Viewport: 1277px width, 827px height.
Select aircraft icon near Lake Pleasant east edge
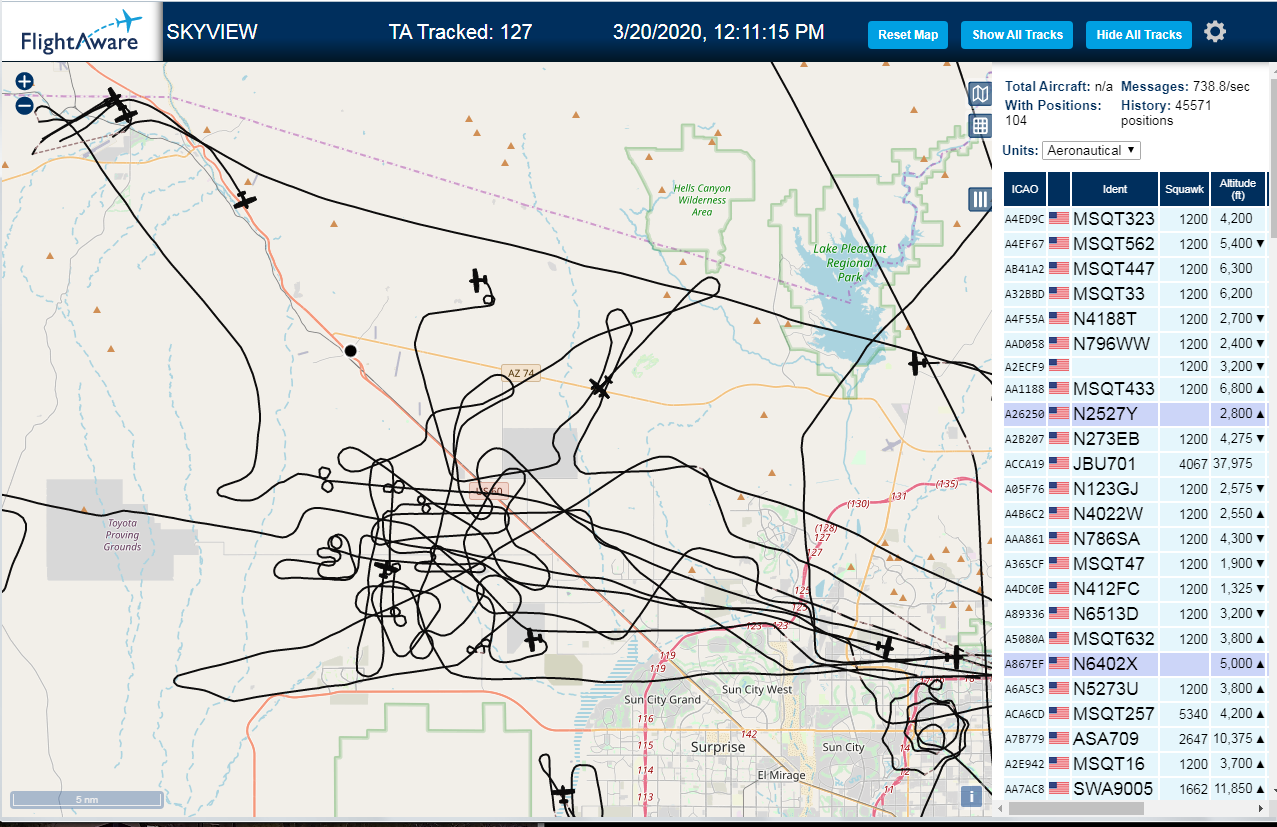coord(918,363)
